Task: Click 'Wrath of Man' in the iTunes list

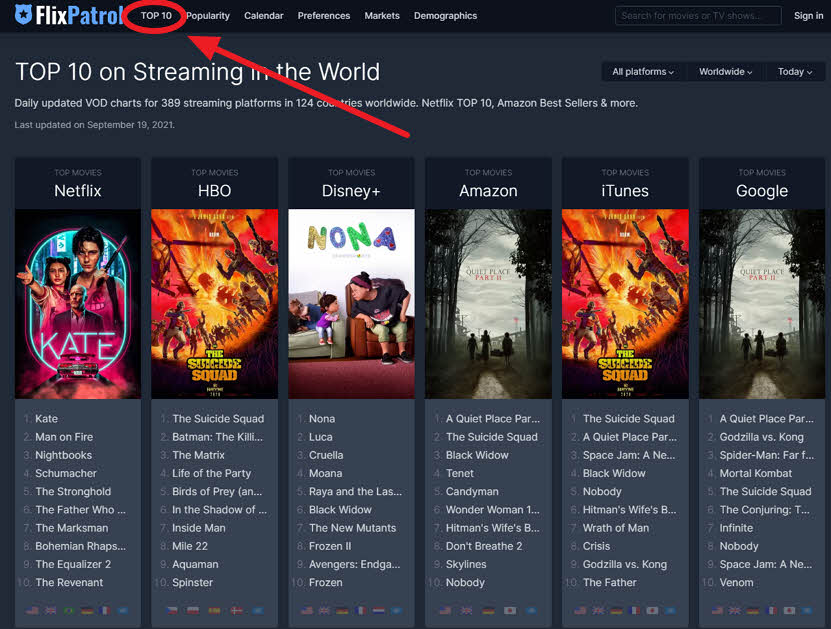Action: tap(615, 528)
